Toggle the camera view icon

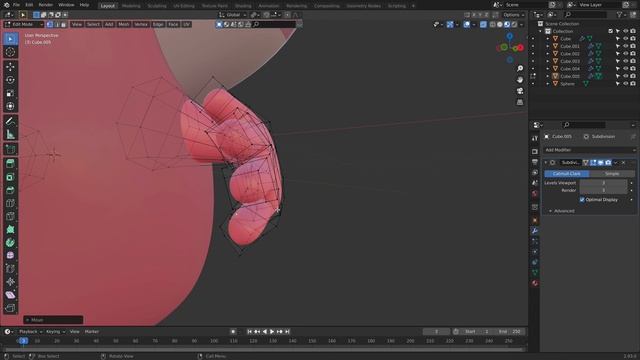(x=520, y=91)
